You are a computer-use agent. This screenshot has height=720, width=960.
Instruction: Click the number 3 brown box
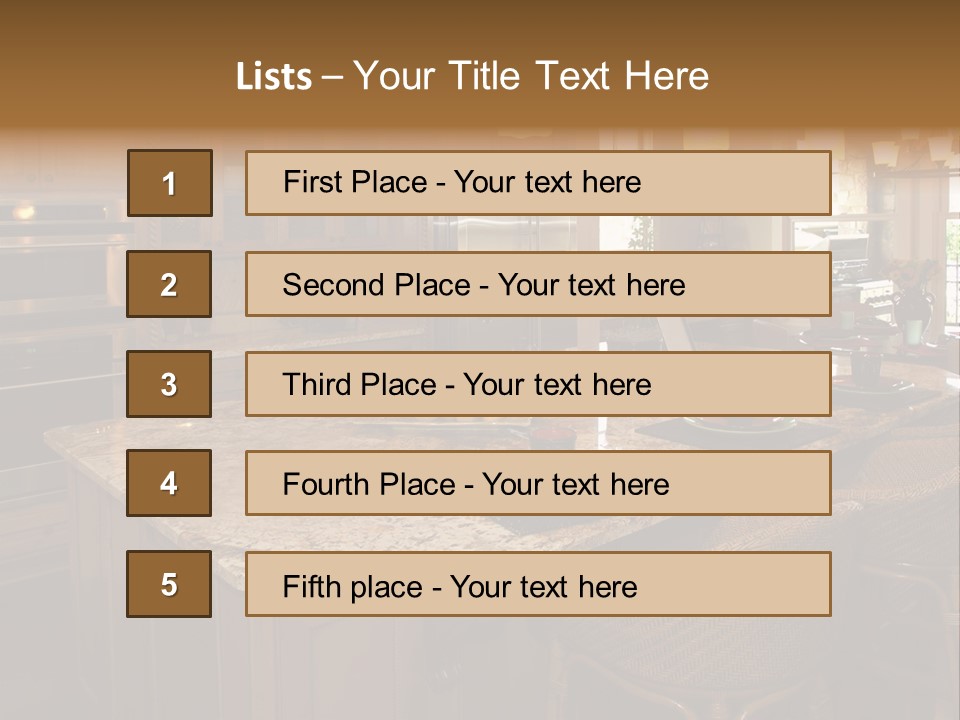pos(169,384)
